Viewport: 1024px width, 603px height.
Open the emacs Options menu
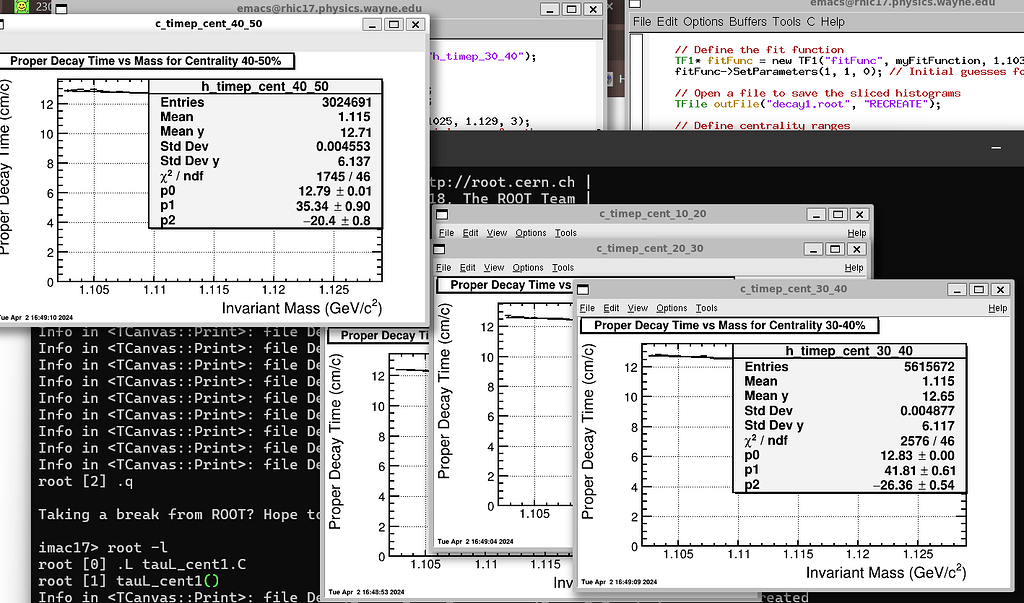(703, 21)
